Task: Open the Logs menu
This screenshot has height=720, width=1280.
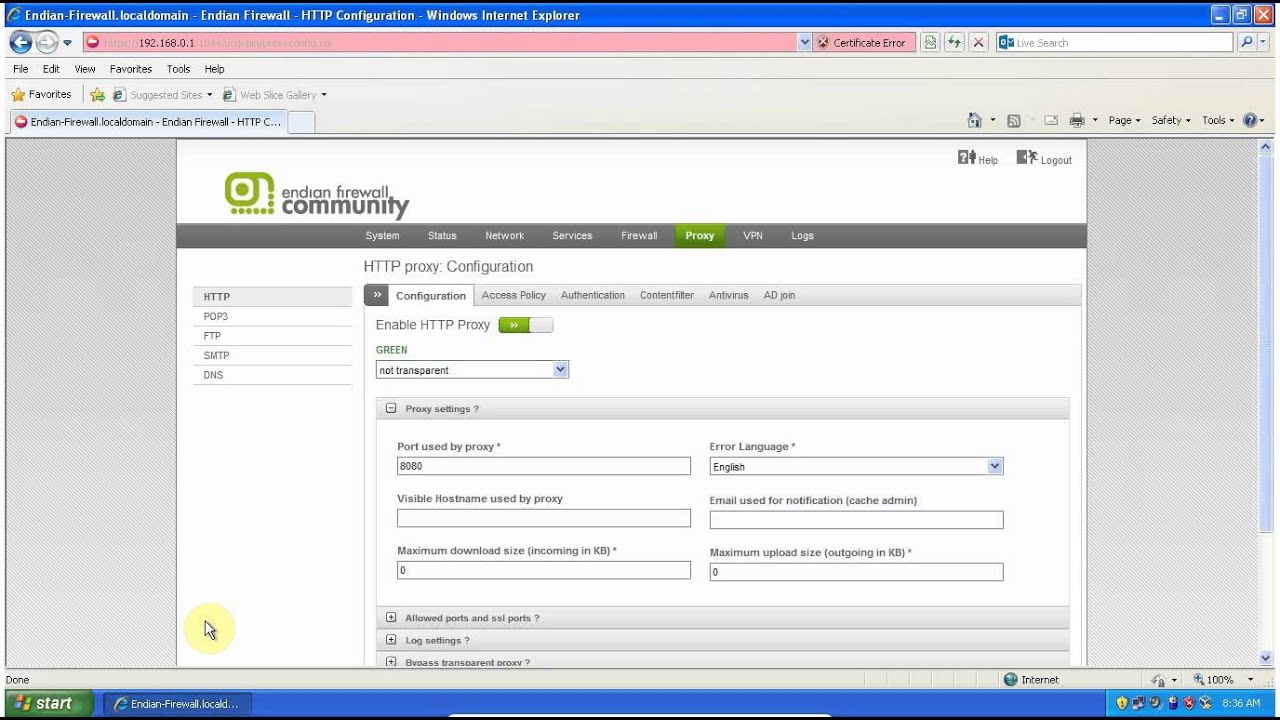Action: 802,236
